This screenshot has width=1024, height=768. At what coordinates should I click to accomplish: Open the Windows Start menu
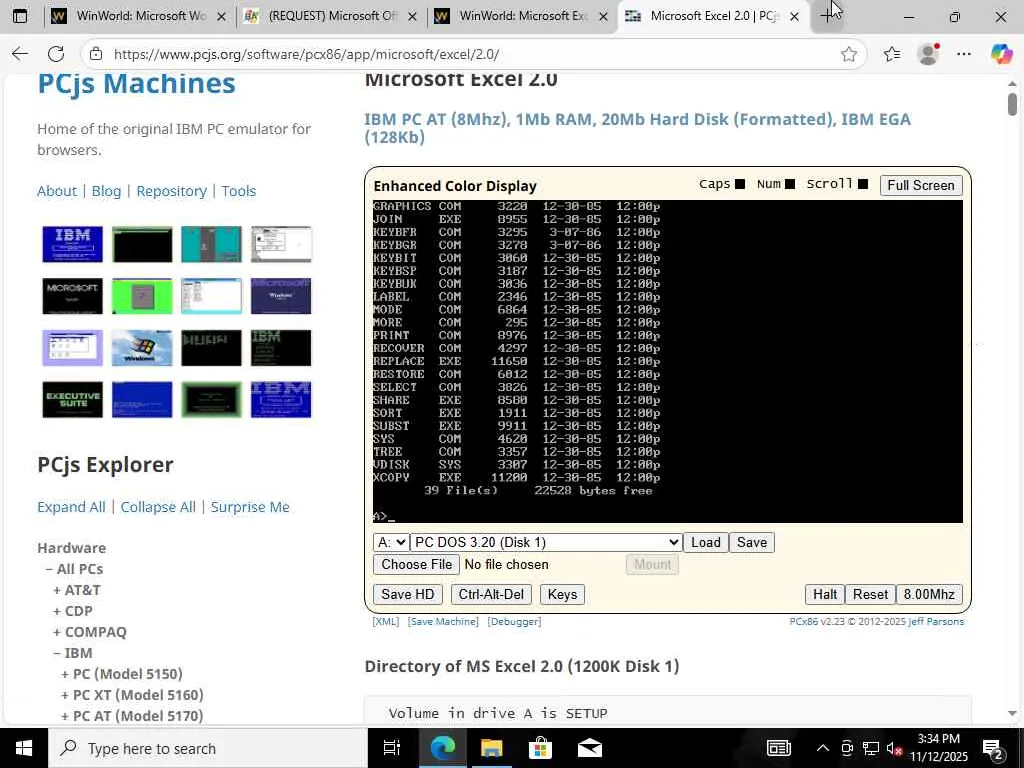click(x=24, y=748)
